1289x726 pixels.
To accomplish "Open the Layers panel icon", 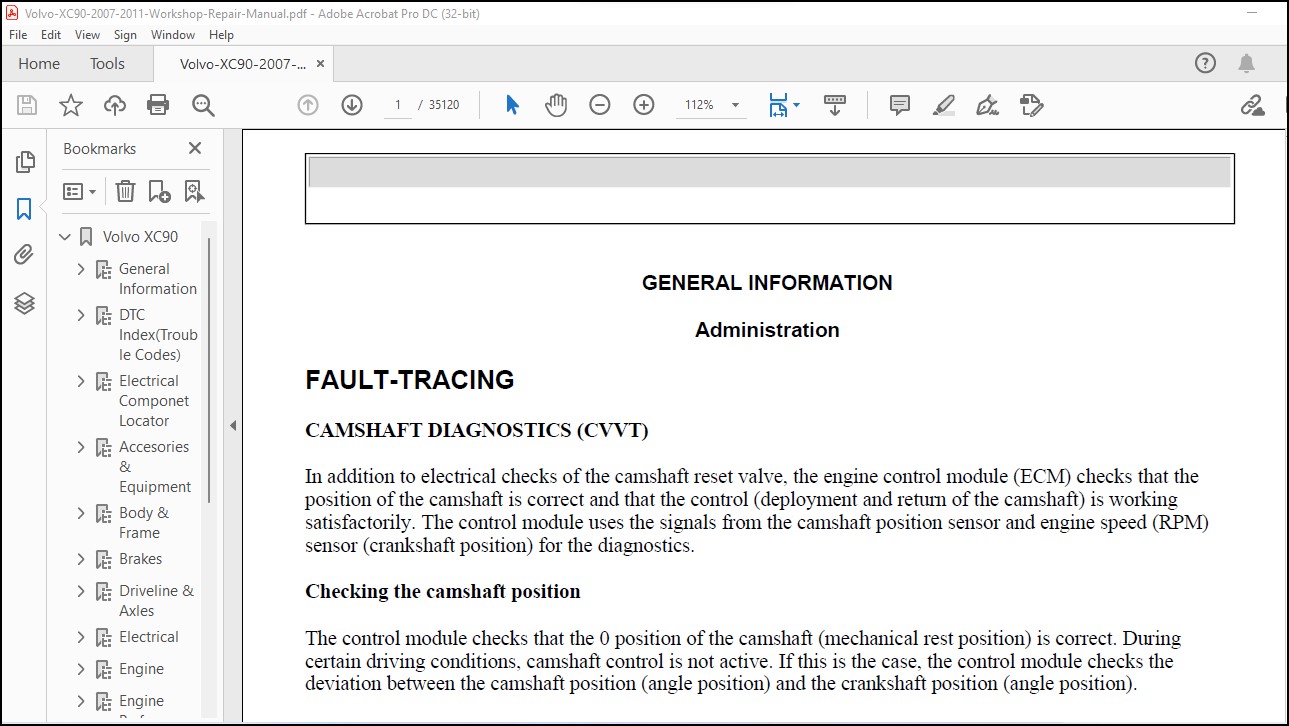I will click(x=25, y=304).
